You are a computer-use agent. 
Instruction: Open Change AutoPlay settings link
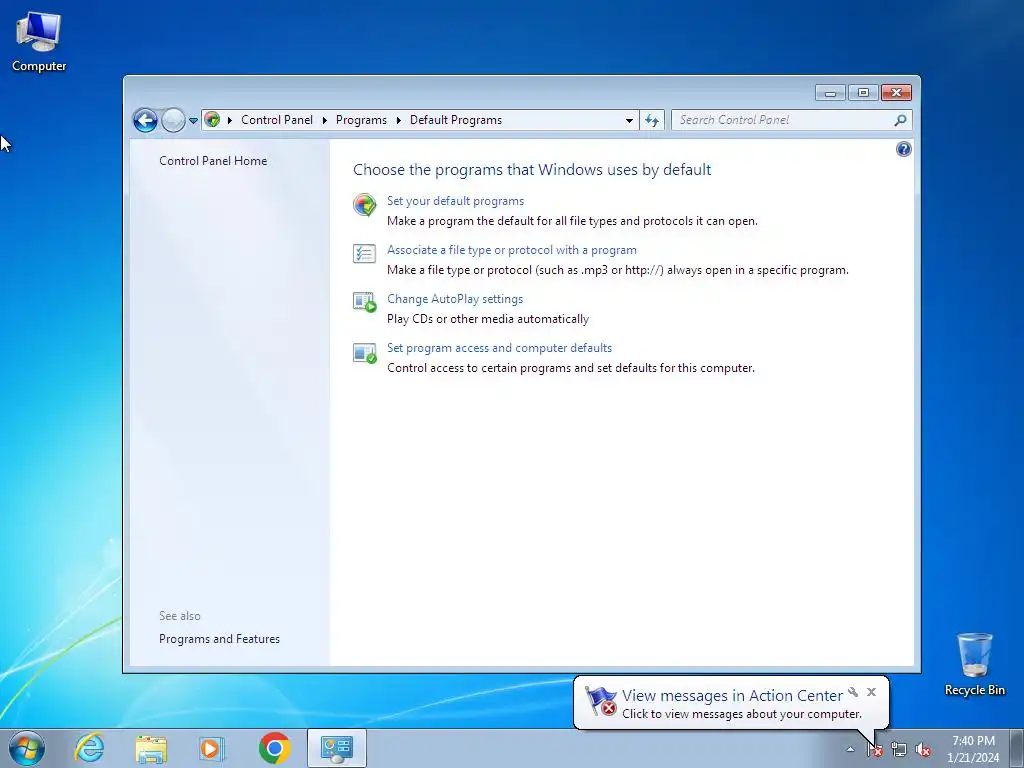click(455, 299)
